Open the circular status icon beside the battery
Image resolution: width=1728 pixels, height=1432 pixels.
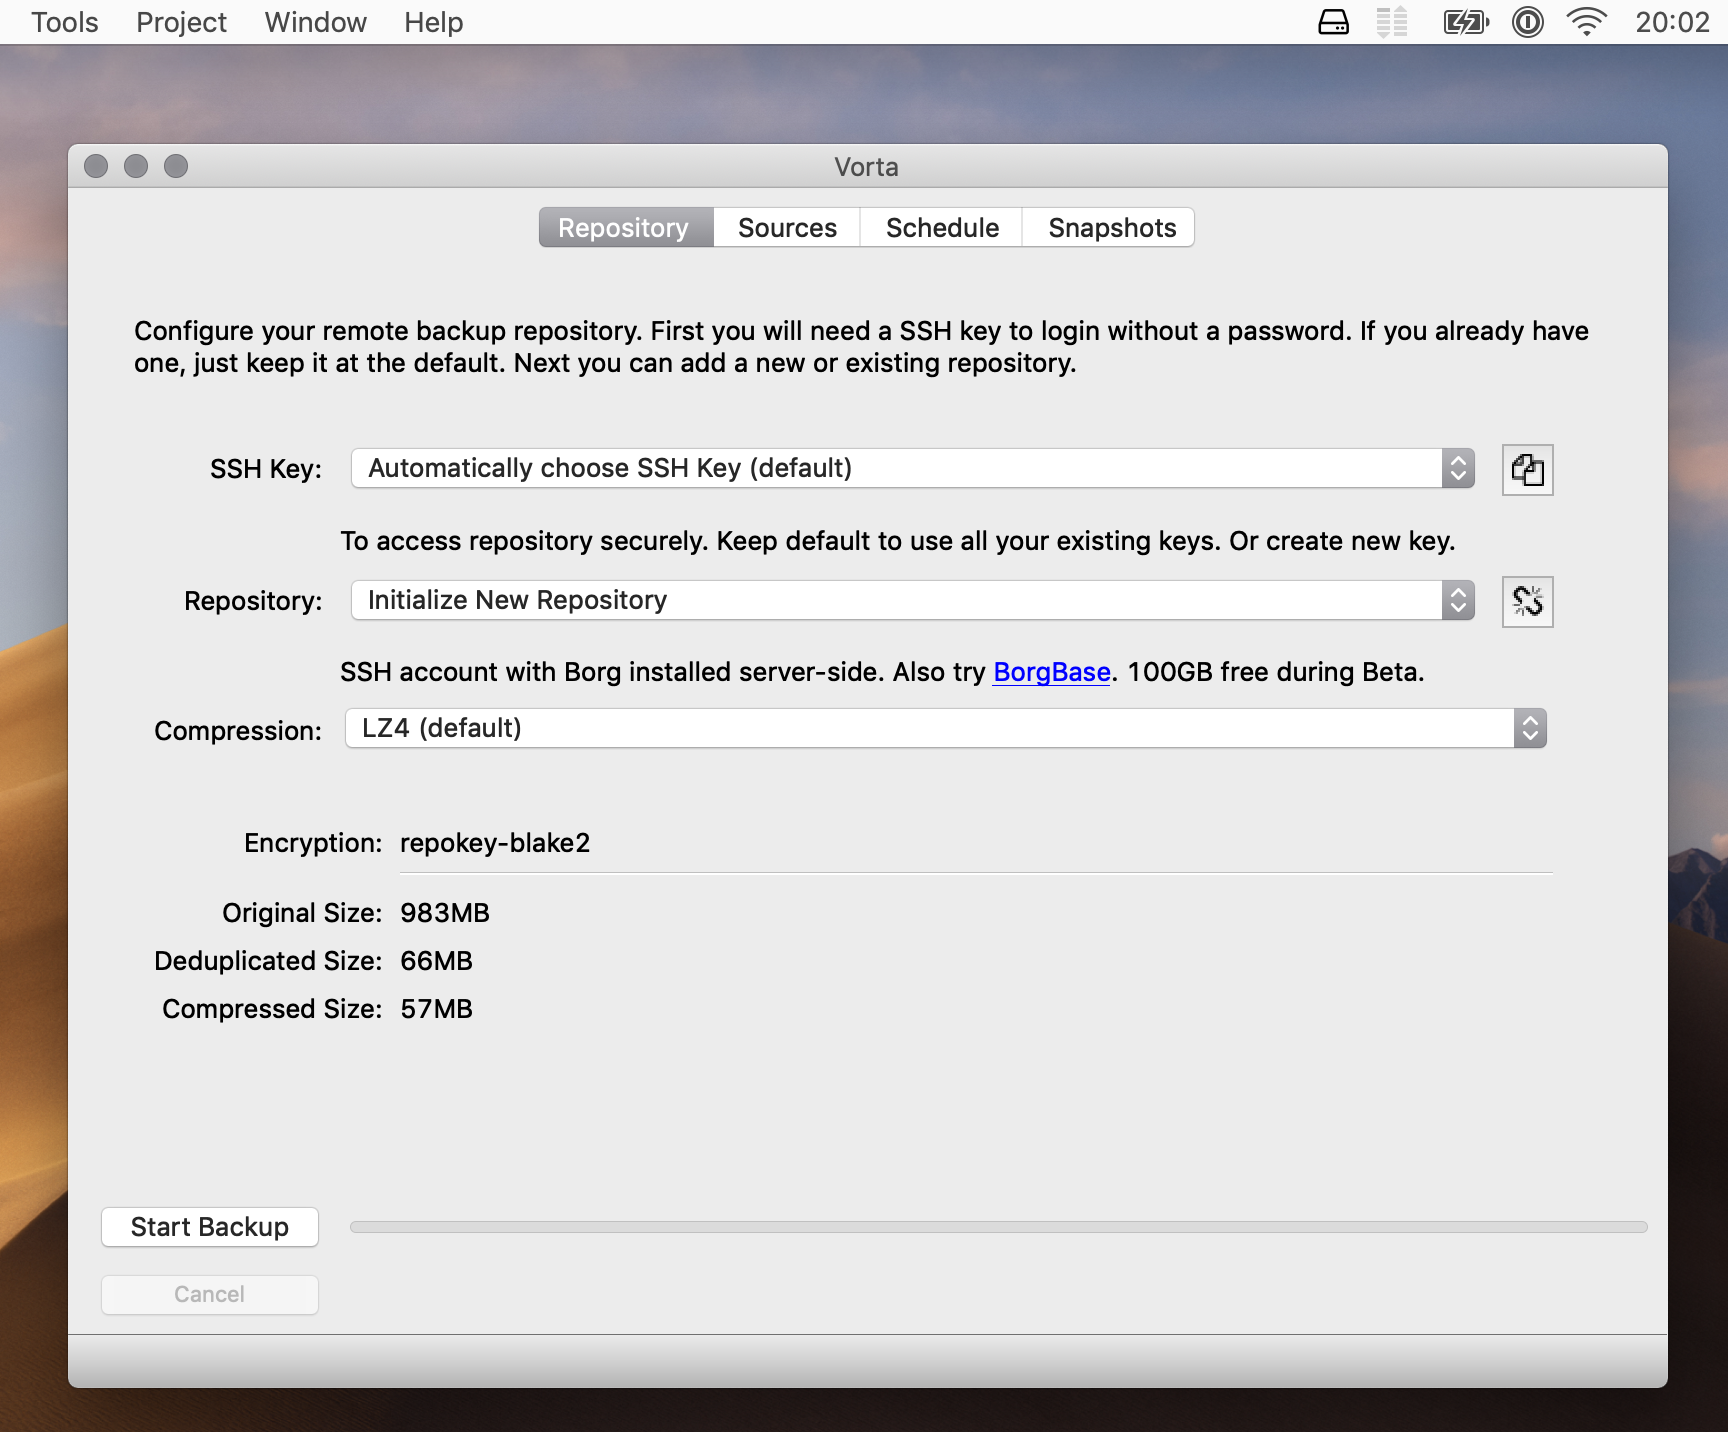pos(1527,22)
